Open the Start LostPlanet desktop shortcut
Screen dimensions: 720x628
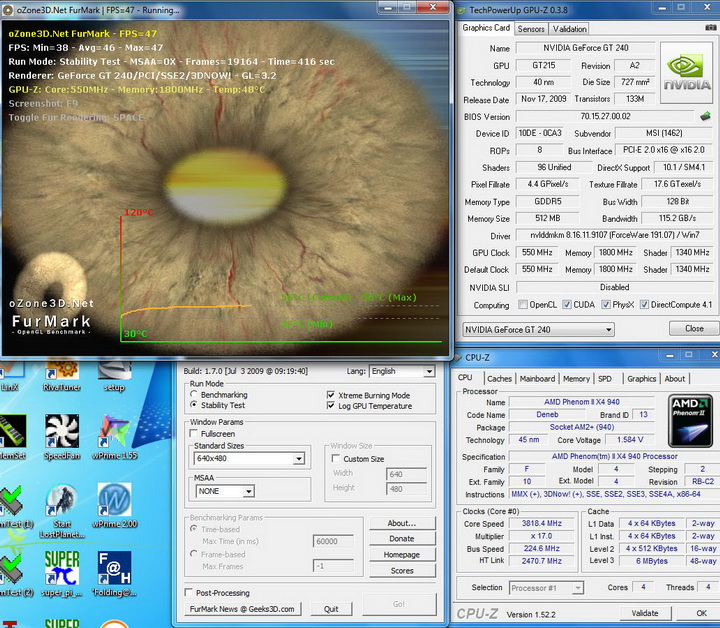coord(62,510)
